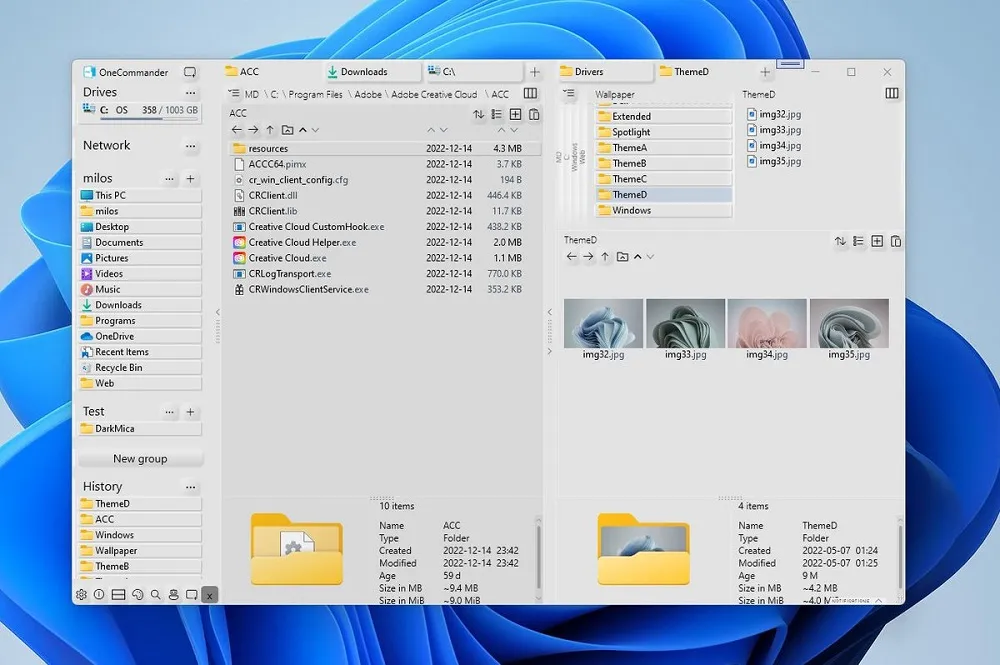Image resolution: width=1000 pixels, height=665 pixels.
Task: Close sidebar with the x button
Action: click(209, 595)
